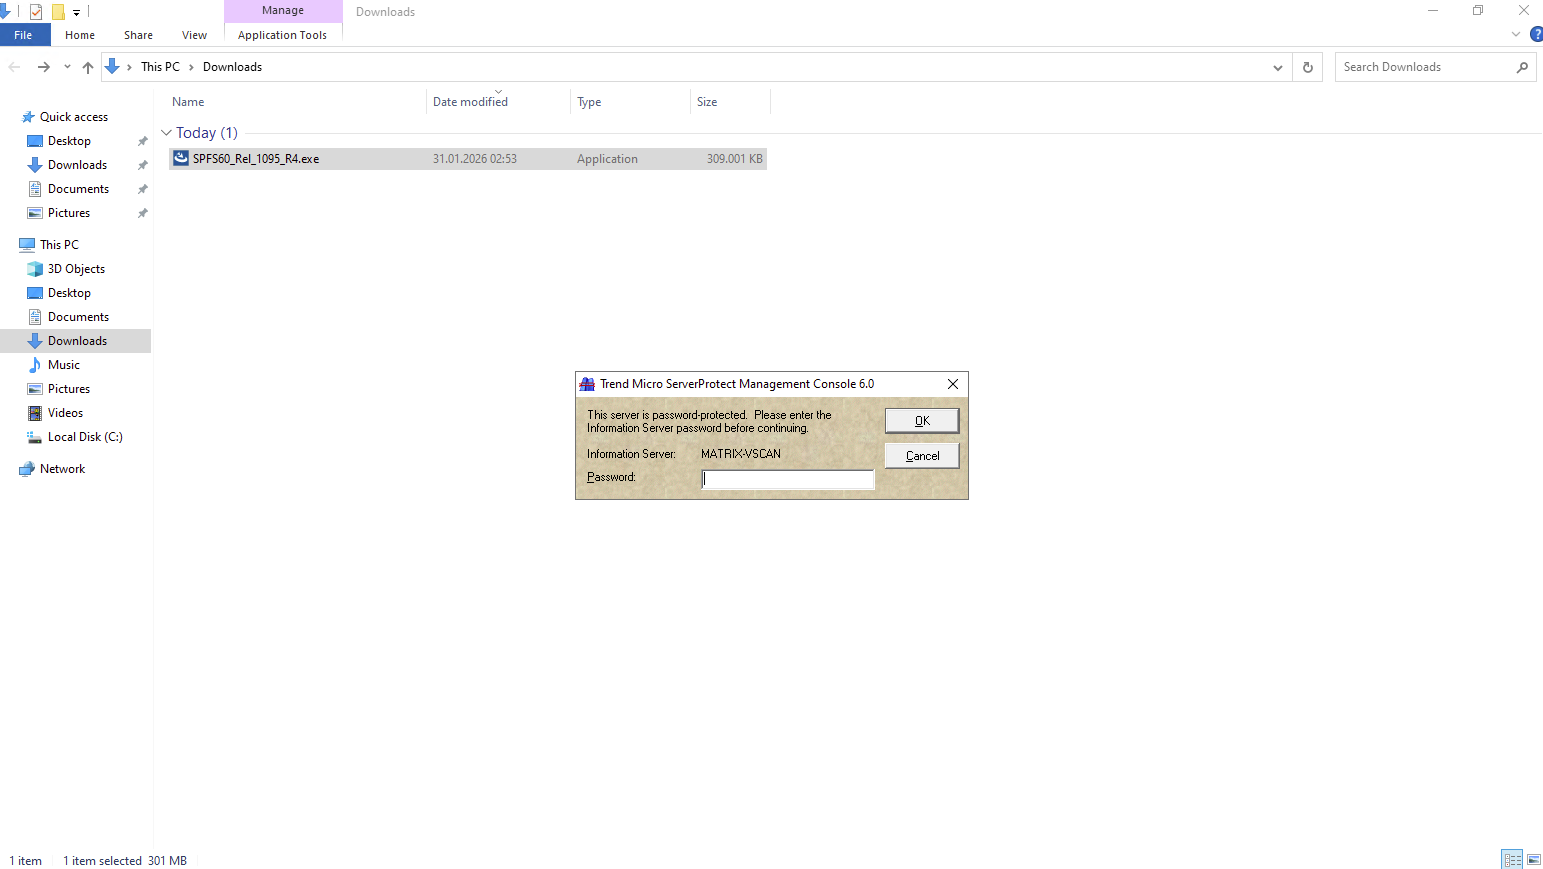Switch to Large icons view layout
1543x869 pixels.
pyautogui.click(x=1533, y=860)
